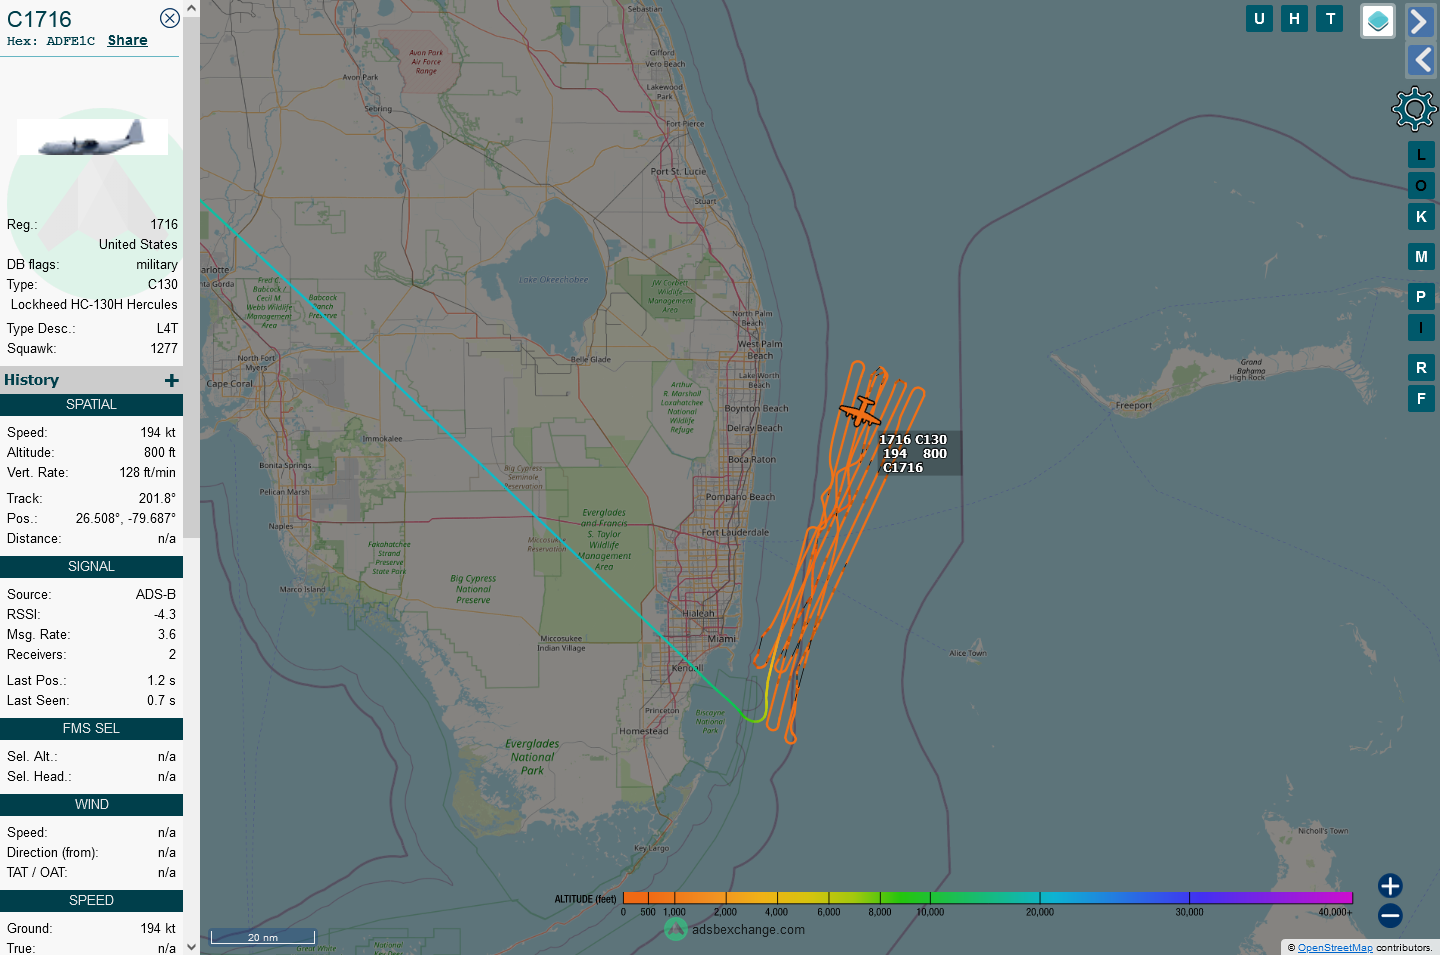Toggle the I map option button
This screenshot has width=1440, height=955.
coord(1421,328)
